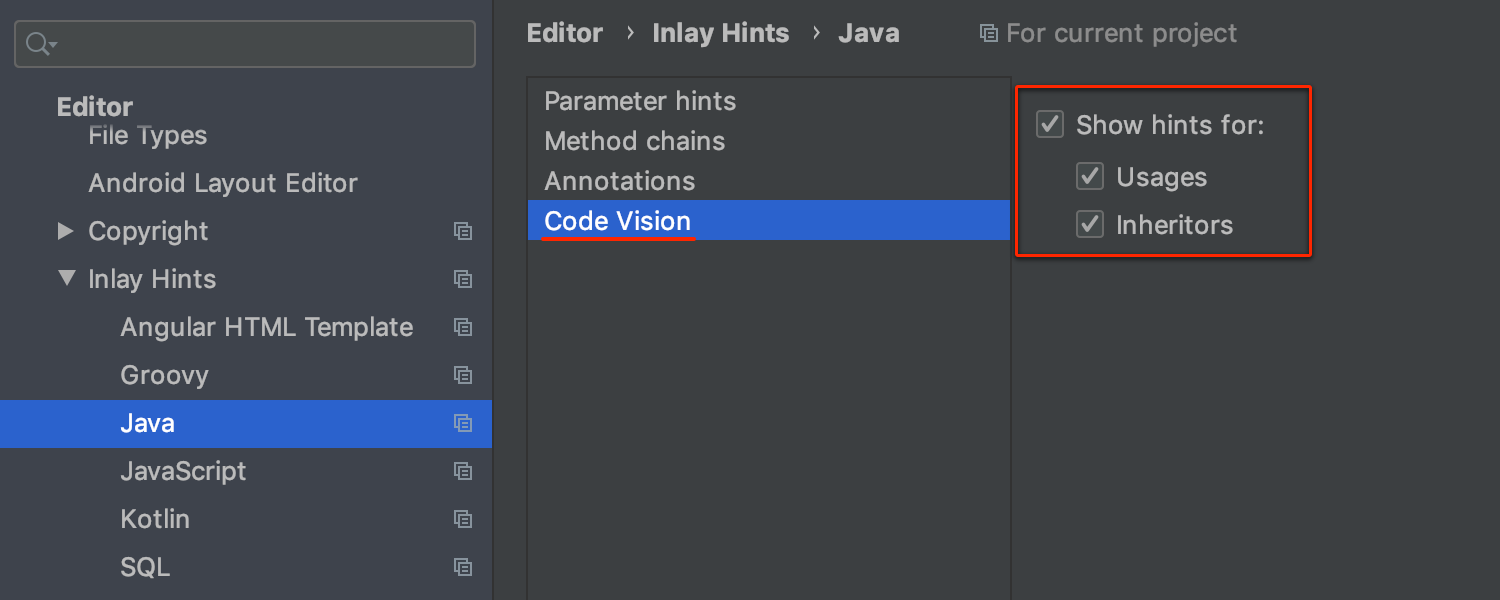Screen dimensions: 1500x600
Task: Disable the Usages checkbox
Action: point(1090,175)
